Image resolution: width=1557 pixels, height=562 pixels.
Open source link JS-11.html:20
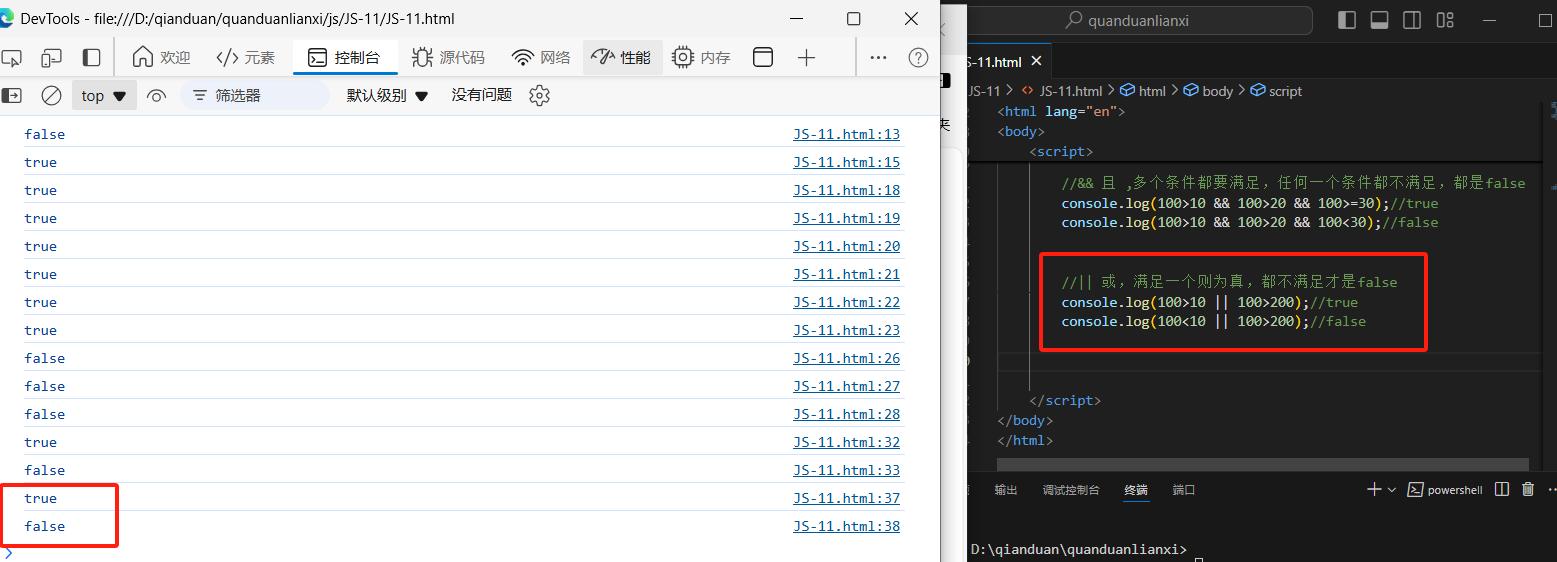(846, 246)
